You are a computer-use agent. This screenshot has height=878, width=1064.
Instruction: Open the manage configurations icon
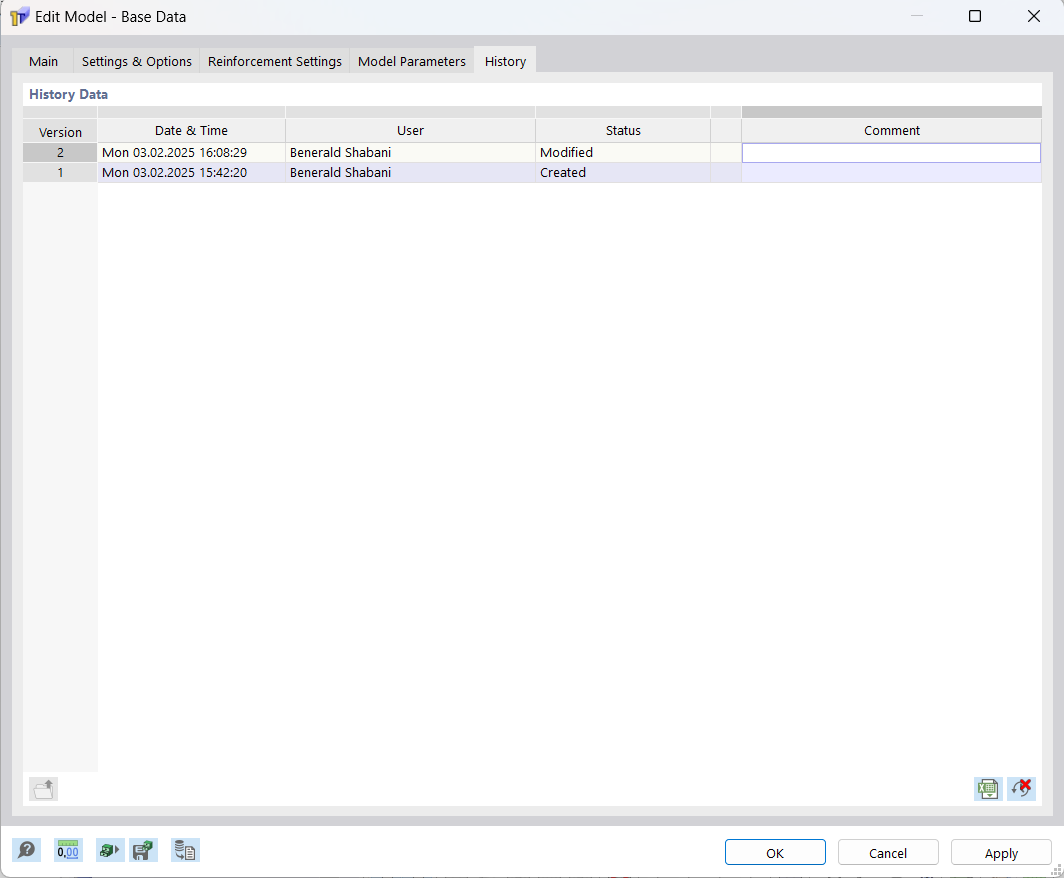click(x=185, y=849)
